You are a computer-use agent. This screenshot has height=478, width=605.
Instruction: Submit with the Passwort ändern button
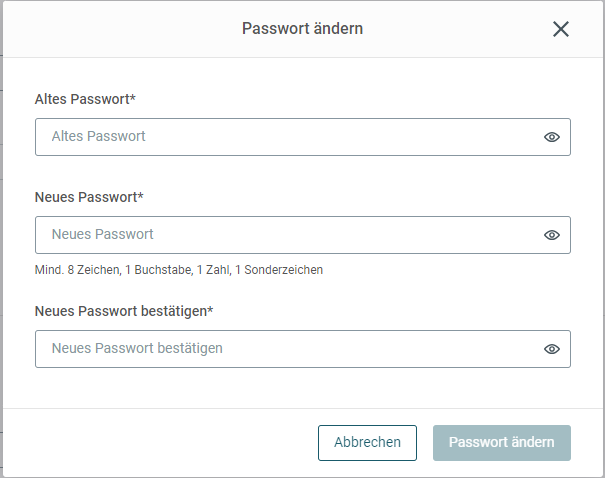[502, 443]
